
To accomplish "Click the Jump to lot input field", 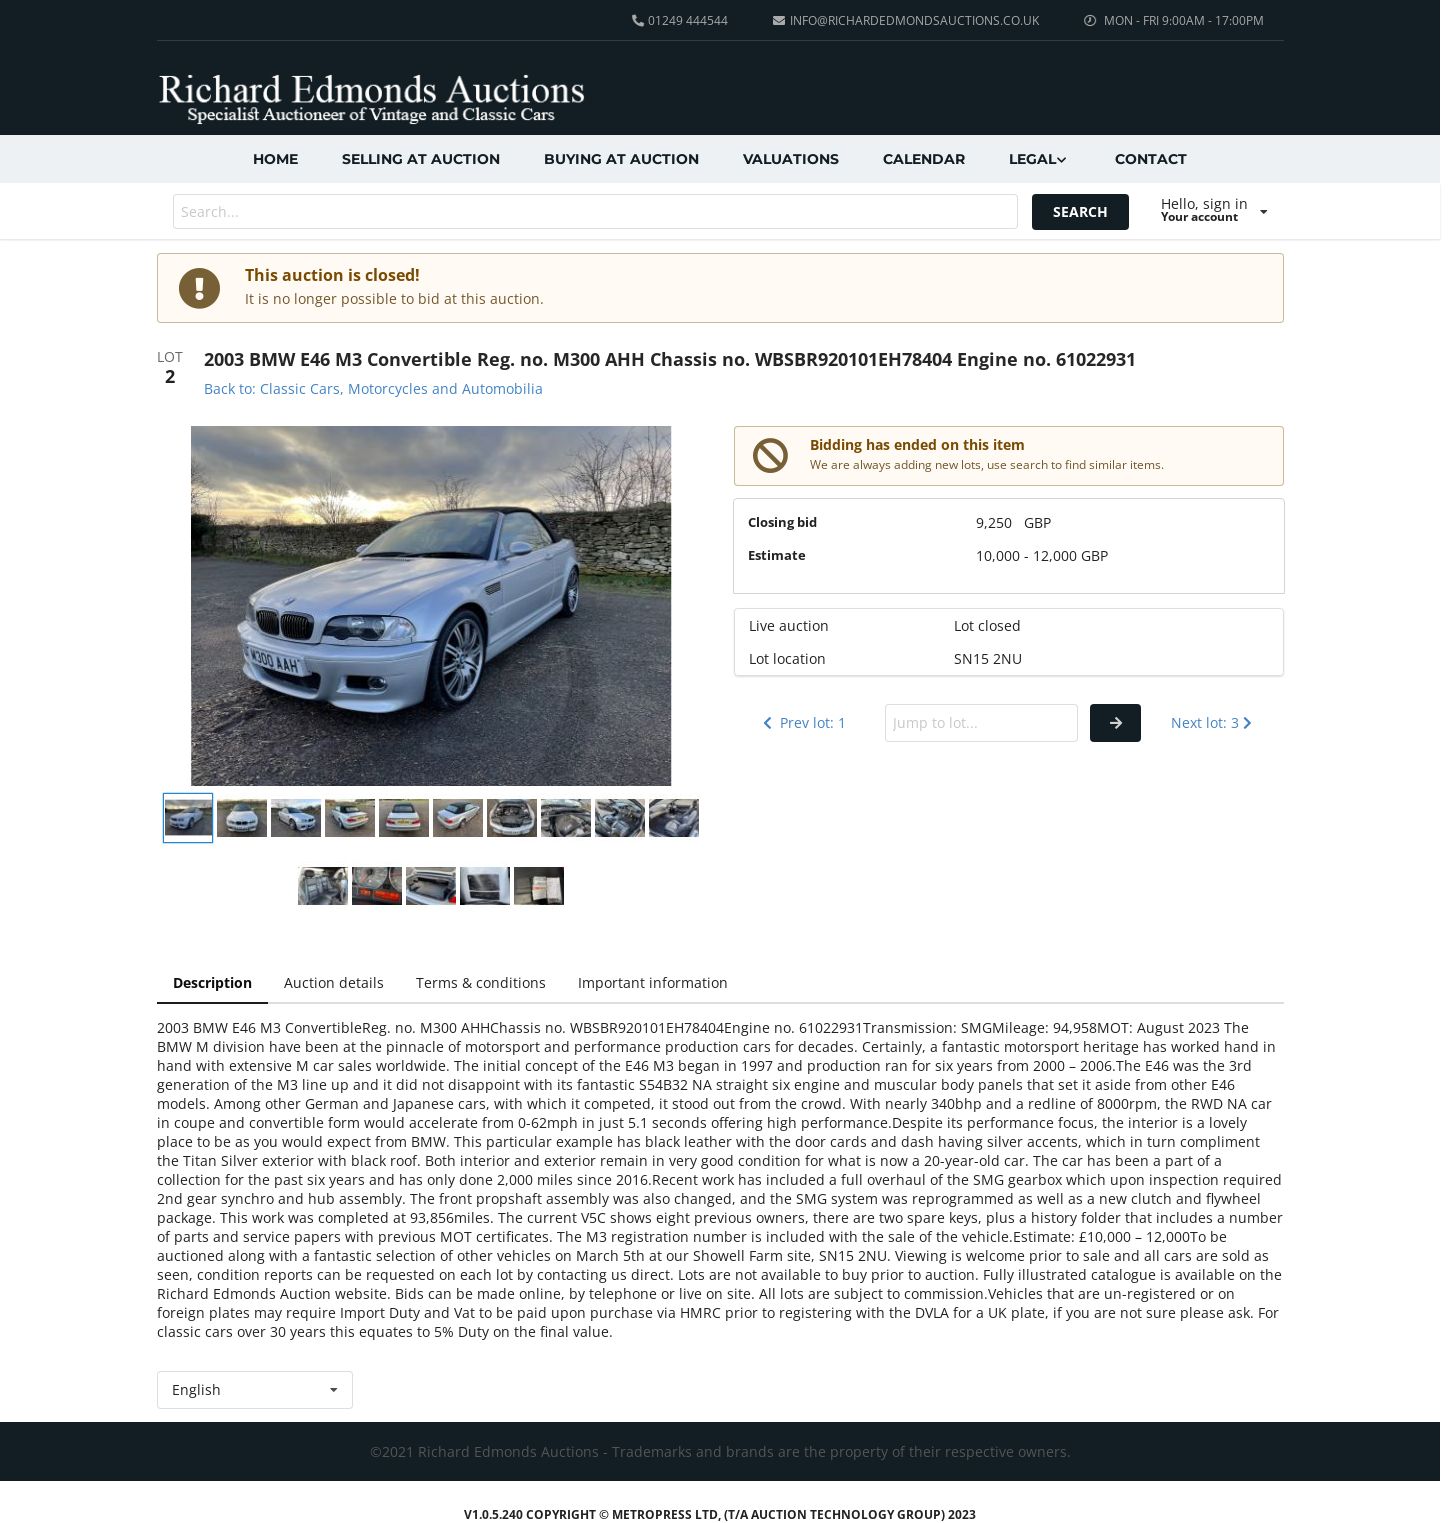I will pos(981,723).
